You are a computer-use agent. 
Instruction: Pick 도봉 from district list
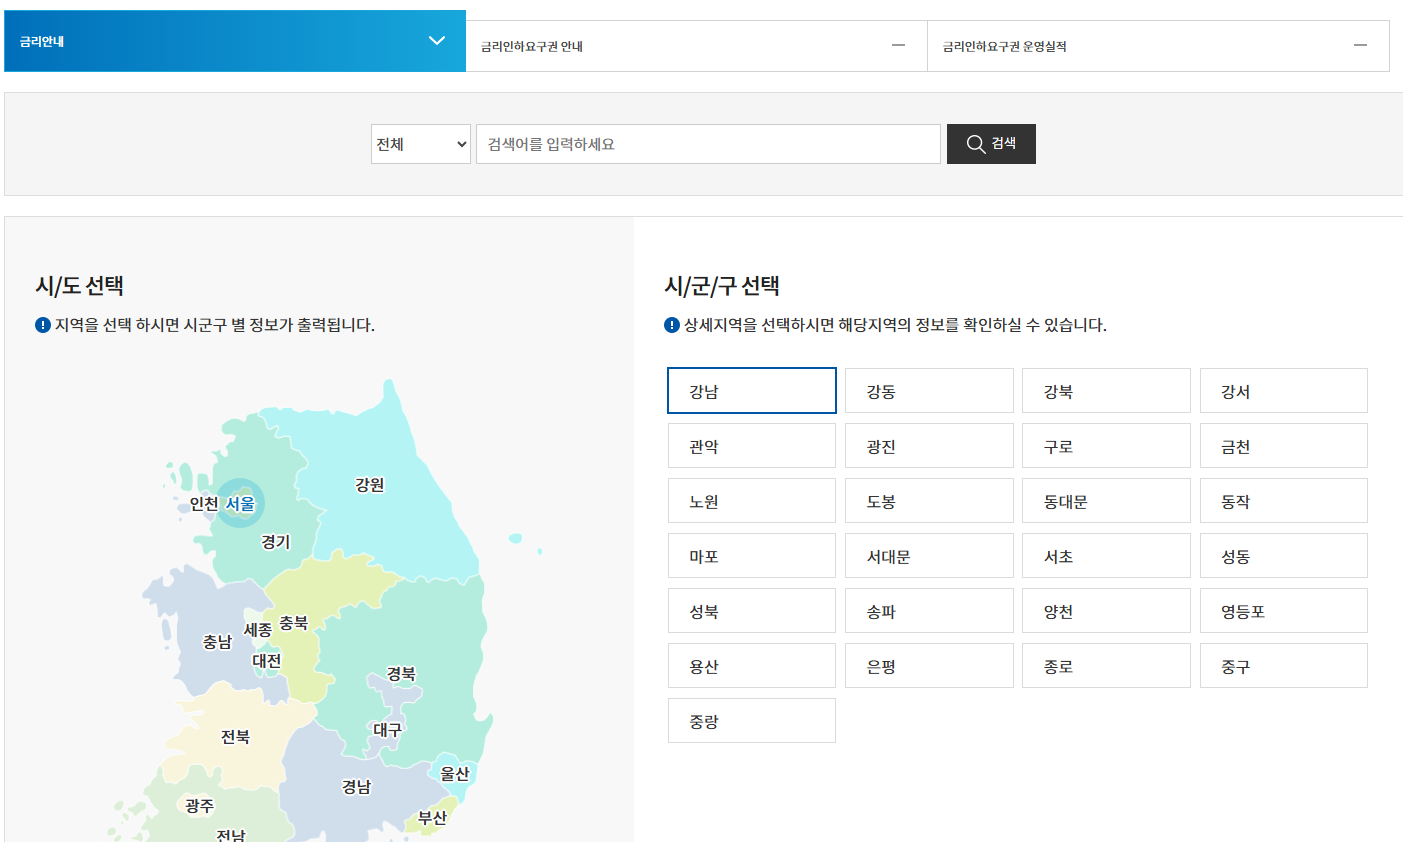929,501
